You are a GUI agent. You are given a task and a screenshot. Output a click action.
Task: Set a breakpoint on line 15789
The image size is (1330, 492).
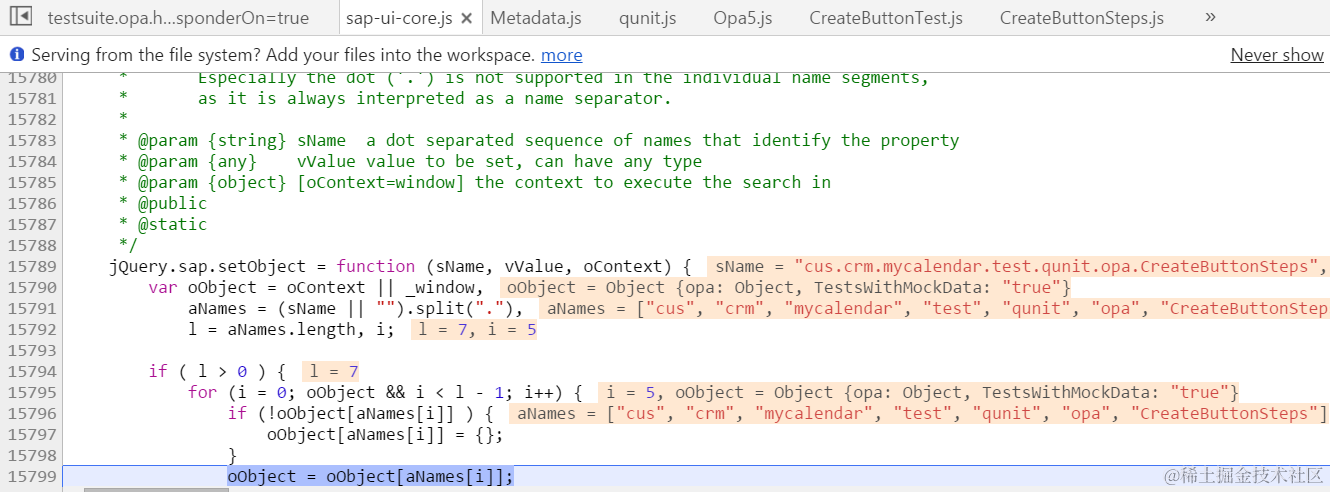click(x=32, y=266)
